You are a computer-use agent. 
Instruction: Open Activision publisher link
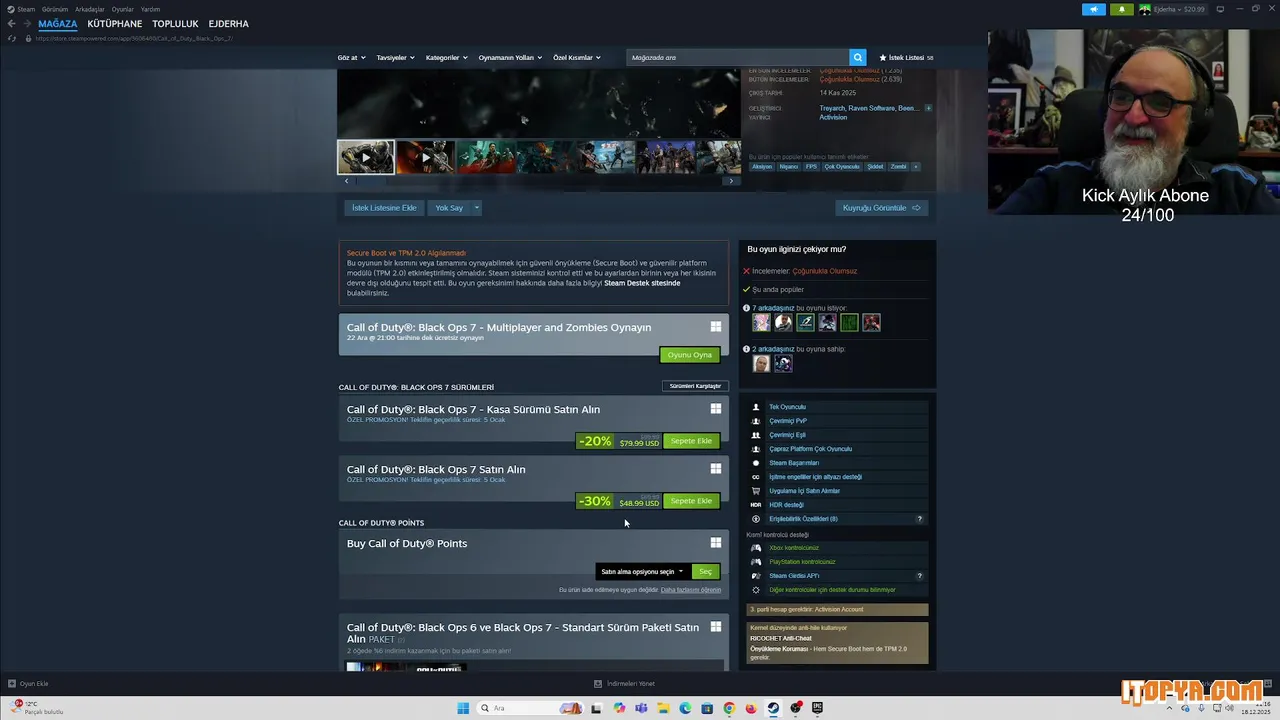point(833,117)
